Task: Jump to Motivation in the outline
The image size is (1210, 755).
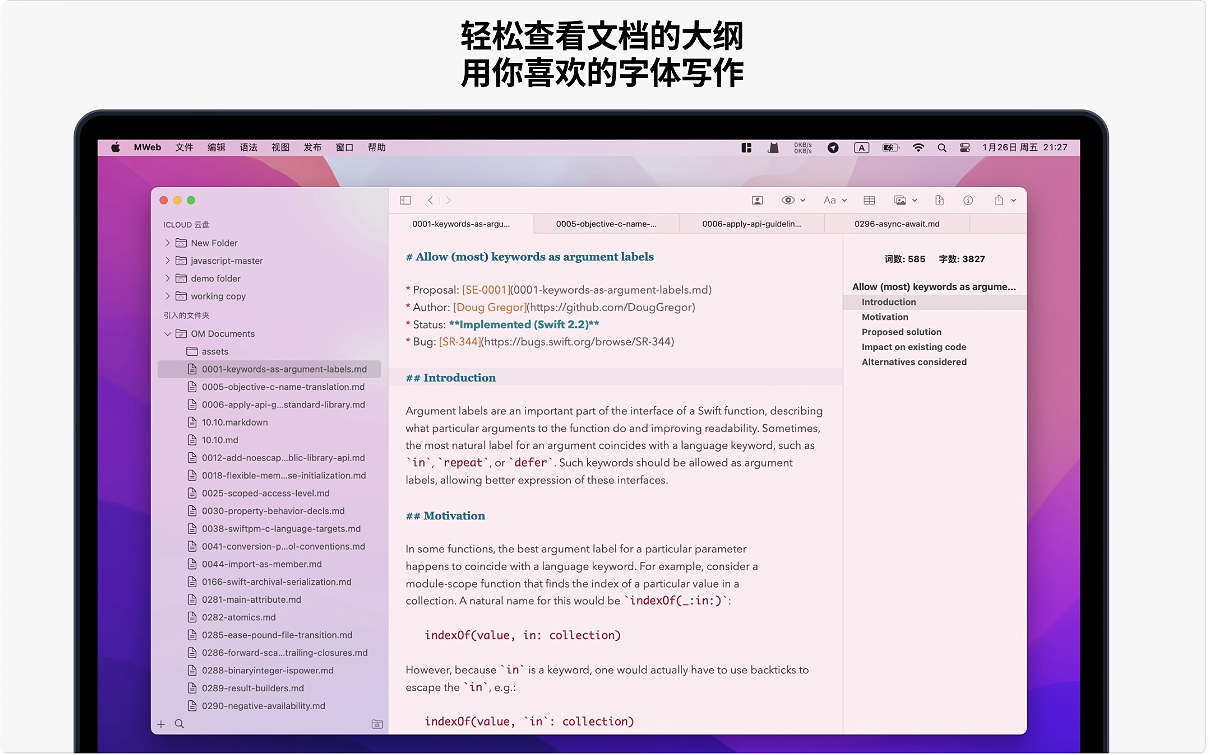Action: [x=885, y=317]
